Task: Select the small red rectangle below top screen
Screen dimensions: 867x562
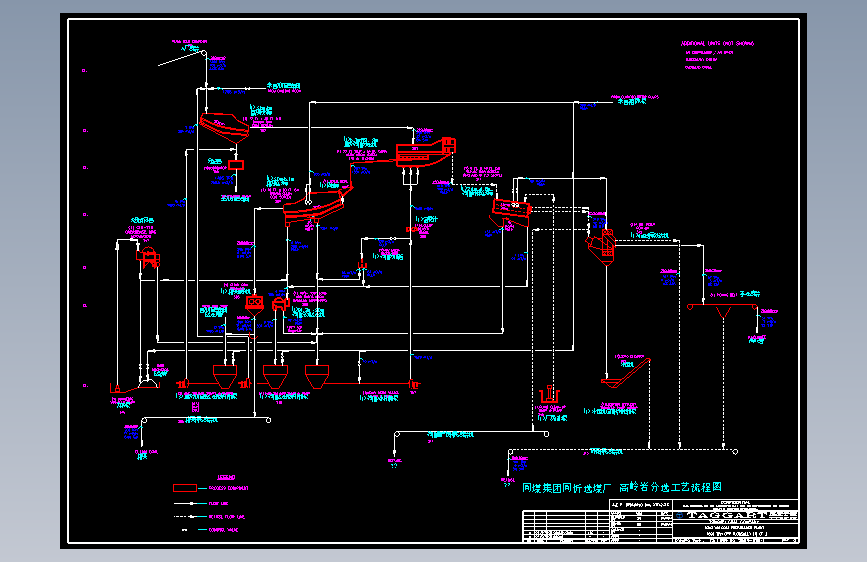Action: (x=236, y=164)
